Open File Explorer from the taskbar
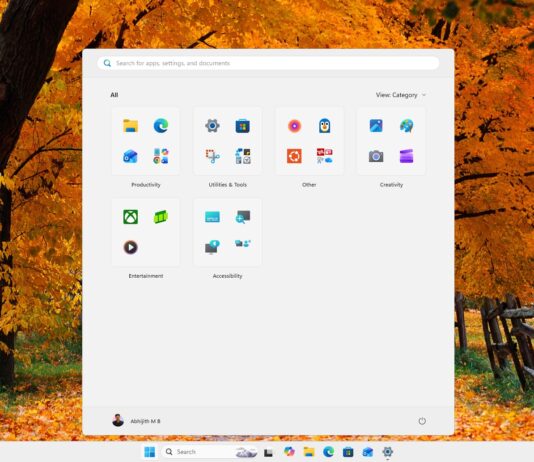 pos(309,452)
